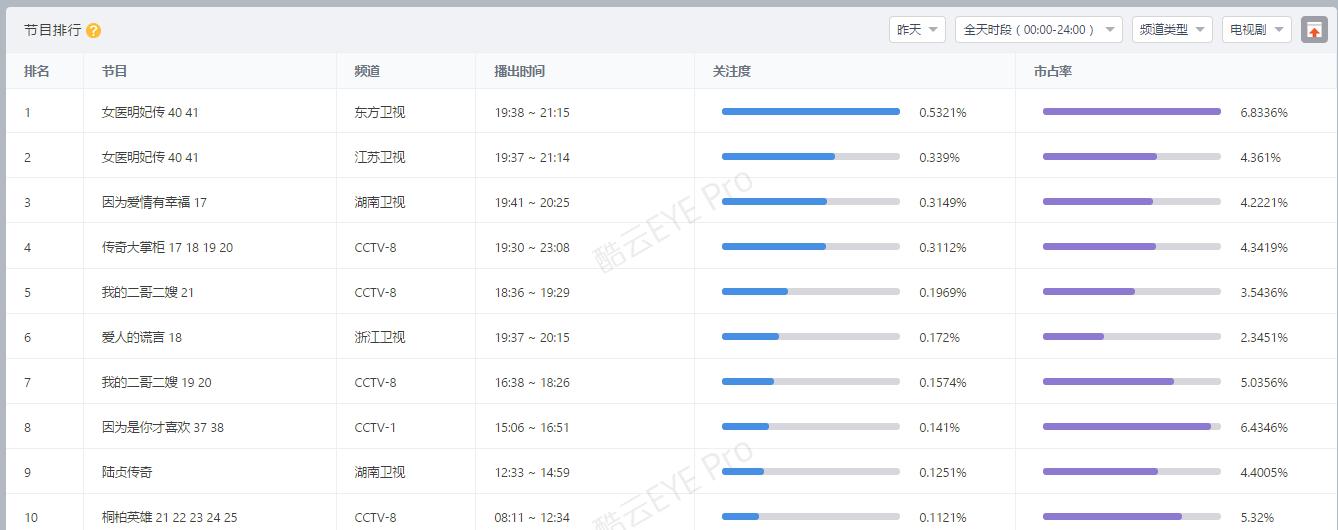Viewport: 1338px width, 530px height.
Task: Click attention value 0.1251%
Action: (943, 472)
